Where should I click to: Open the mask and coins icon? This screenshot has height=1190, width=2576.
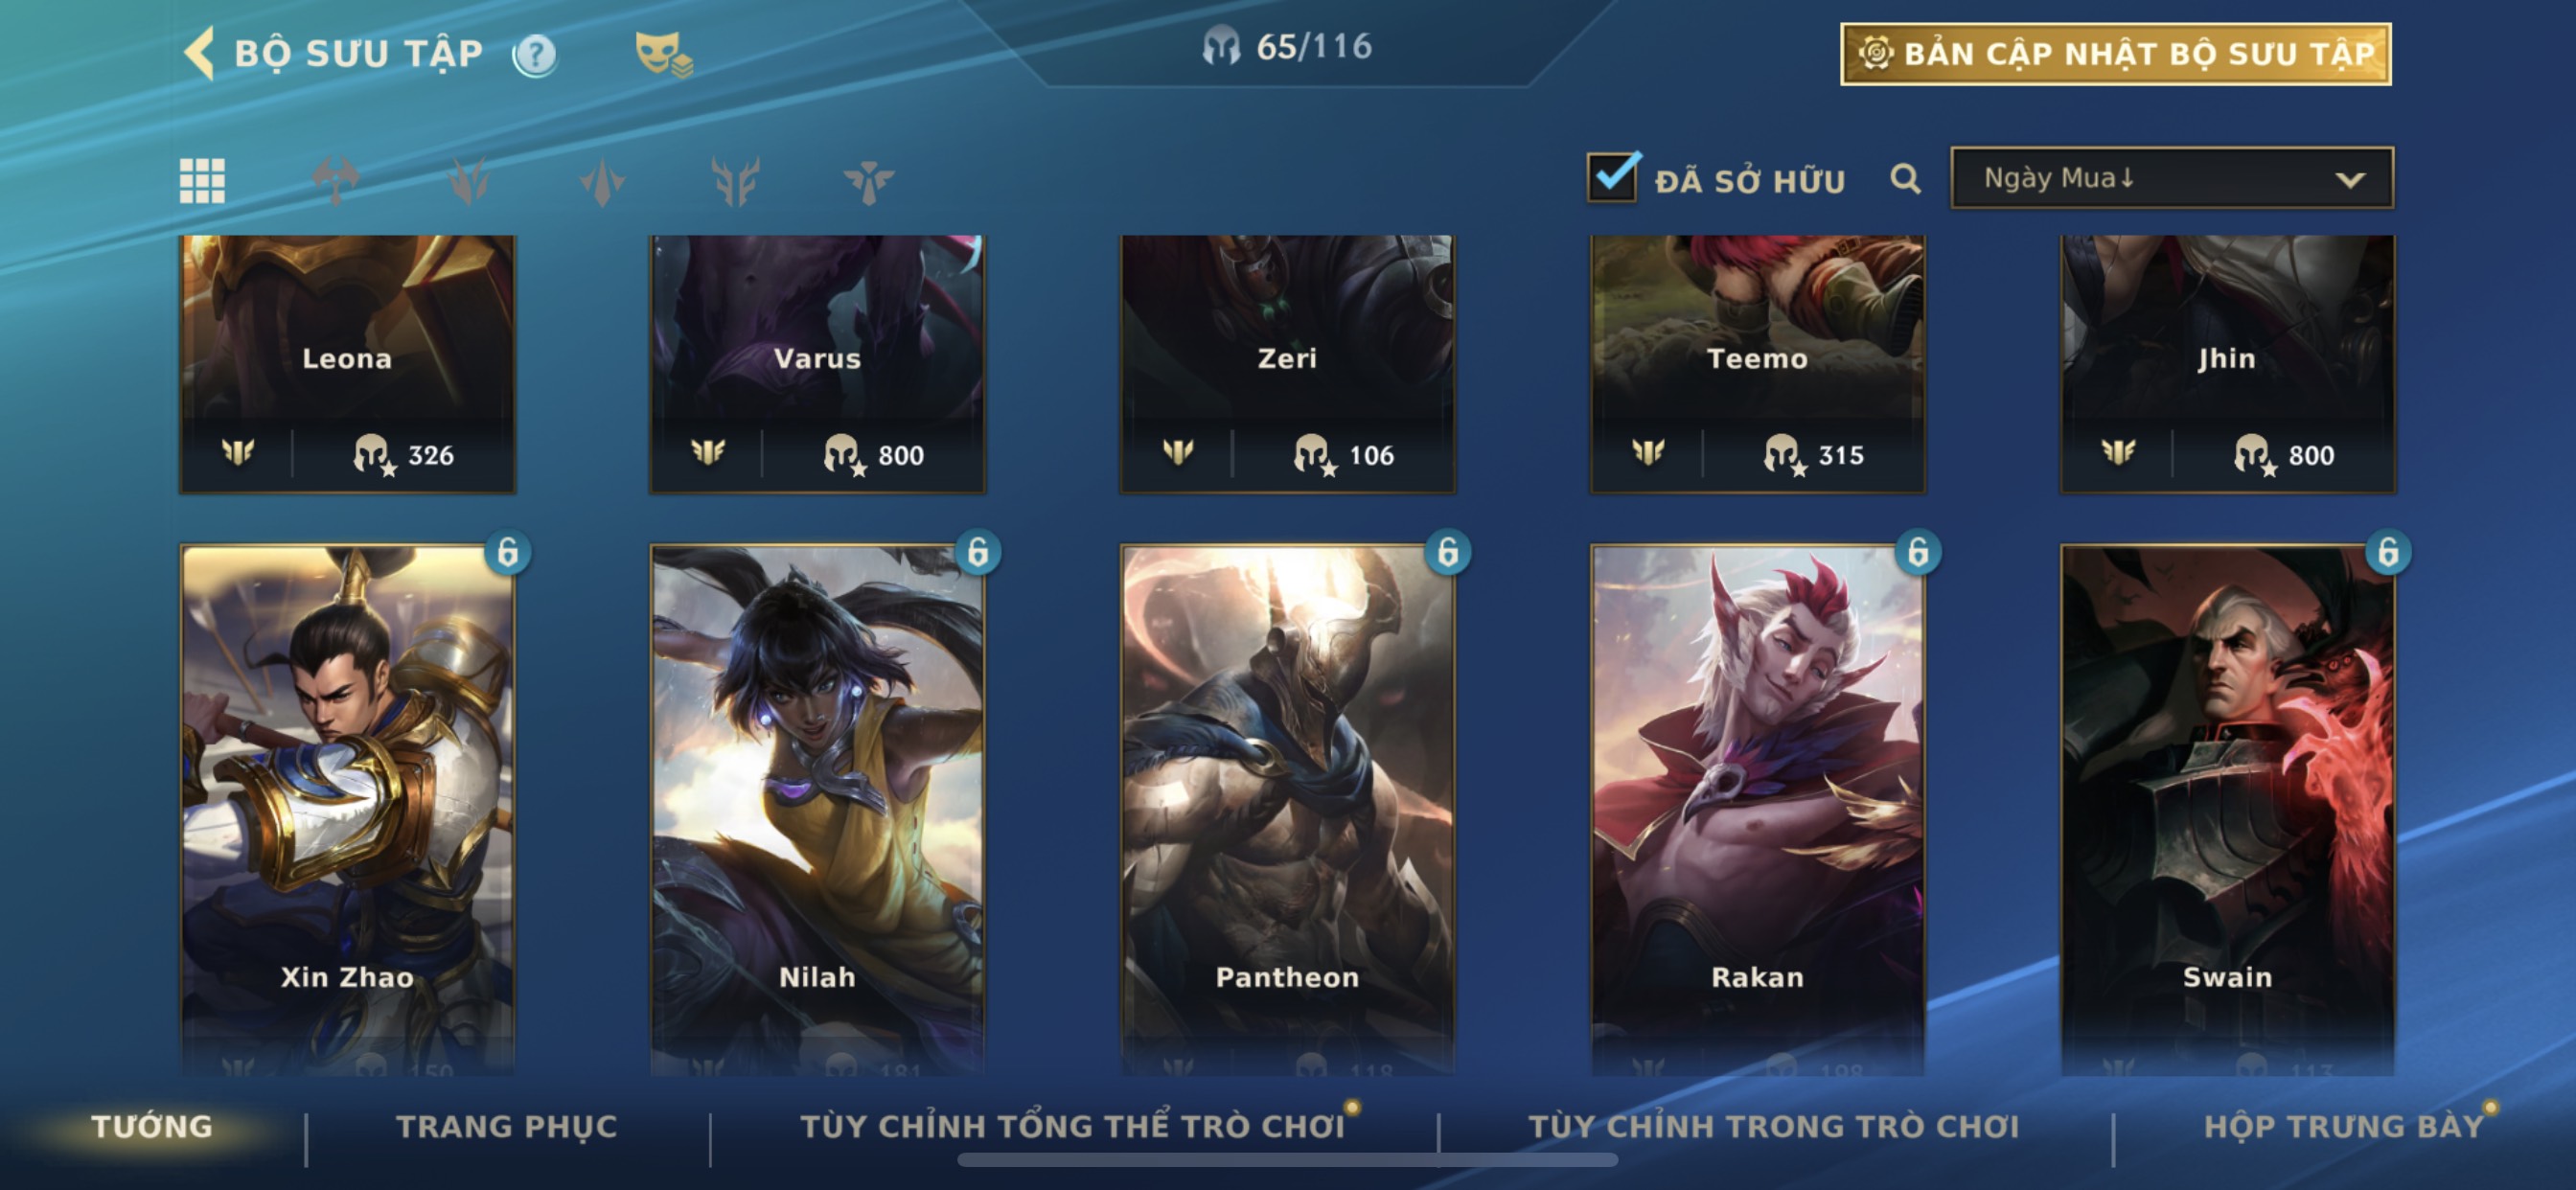click(663, 54)
